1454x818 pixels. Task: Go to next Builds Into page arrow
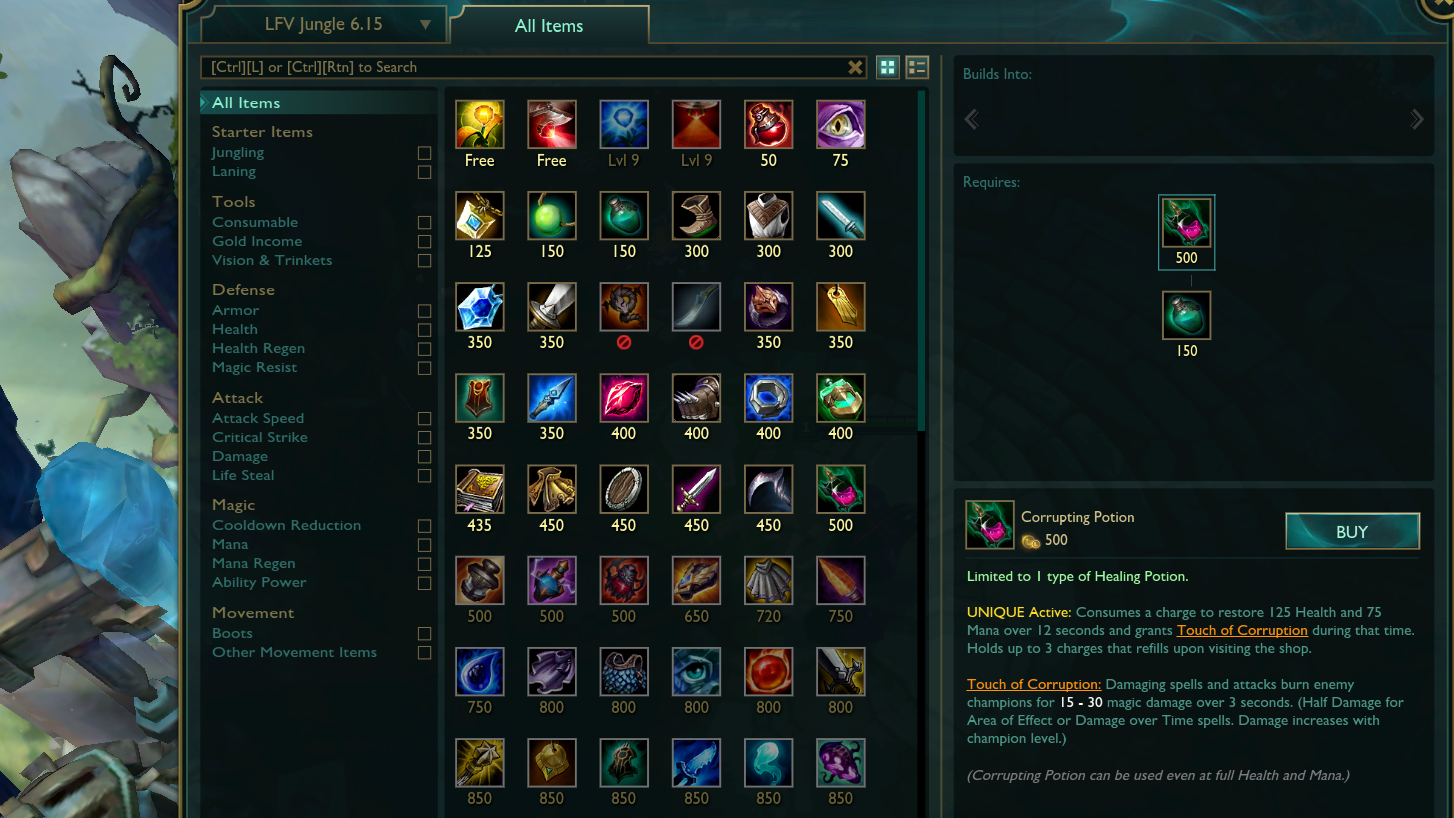click(1416, 120)
